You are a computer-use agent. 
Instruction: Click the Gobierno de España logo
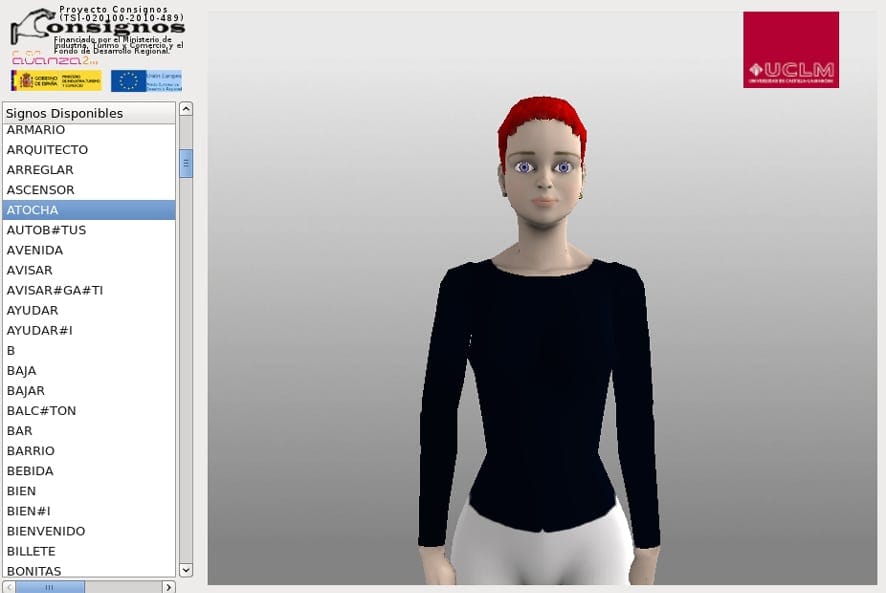click(56, 81)
